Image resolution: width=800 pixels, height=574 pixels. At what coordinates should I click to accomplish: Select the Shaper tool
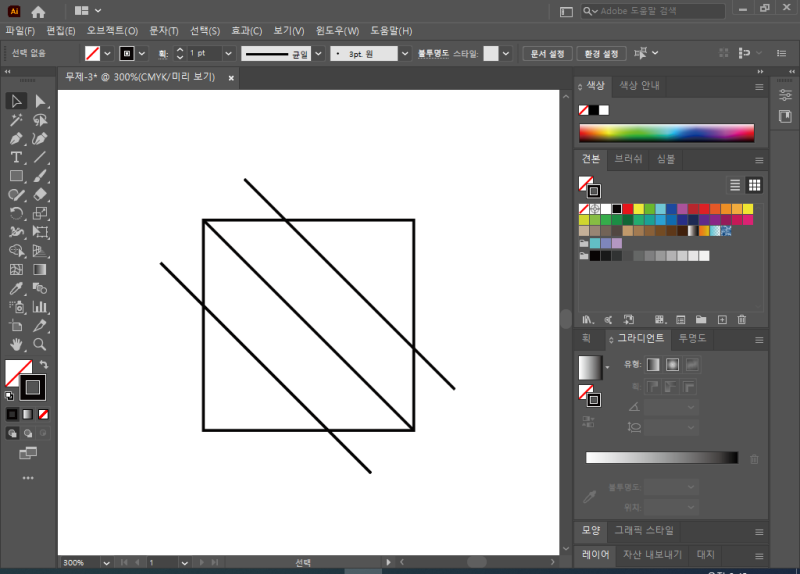16,194
